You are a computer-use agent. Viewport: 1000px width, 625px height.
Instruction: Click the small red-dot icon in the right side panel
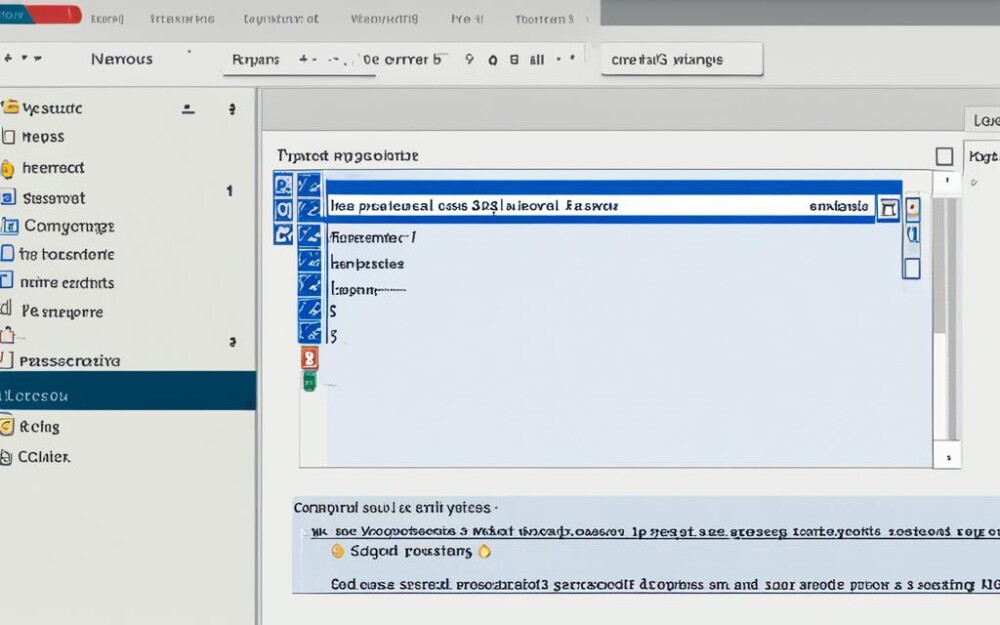point(913,207)
